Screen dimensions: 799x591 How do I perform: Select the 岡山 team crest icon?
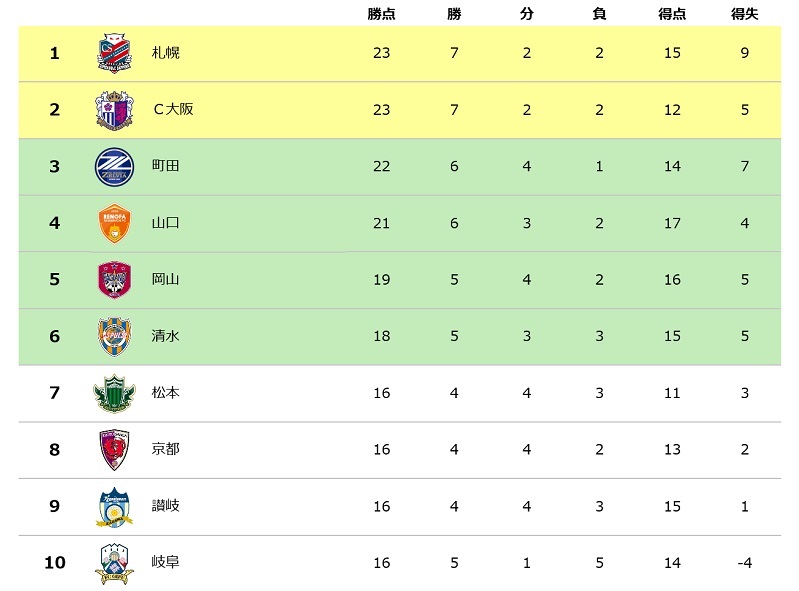pyautogui.click(x=113, y=280)
